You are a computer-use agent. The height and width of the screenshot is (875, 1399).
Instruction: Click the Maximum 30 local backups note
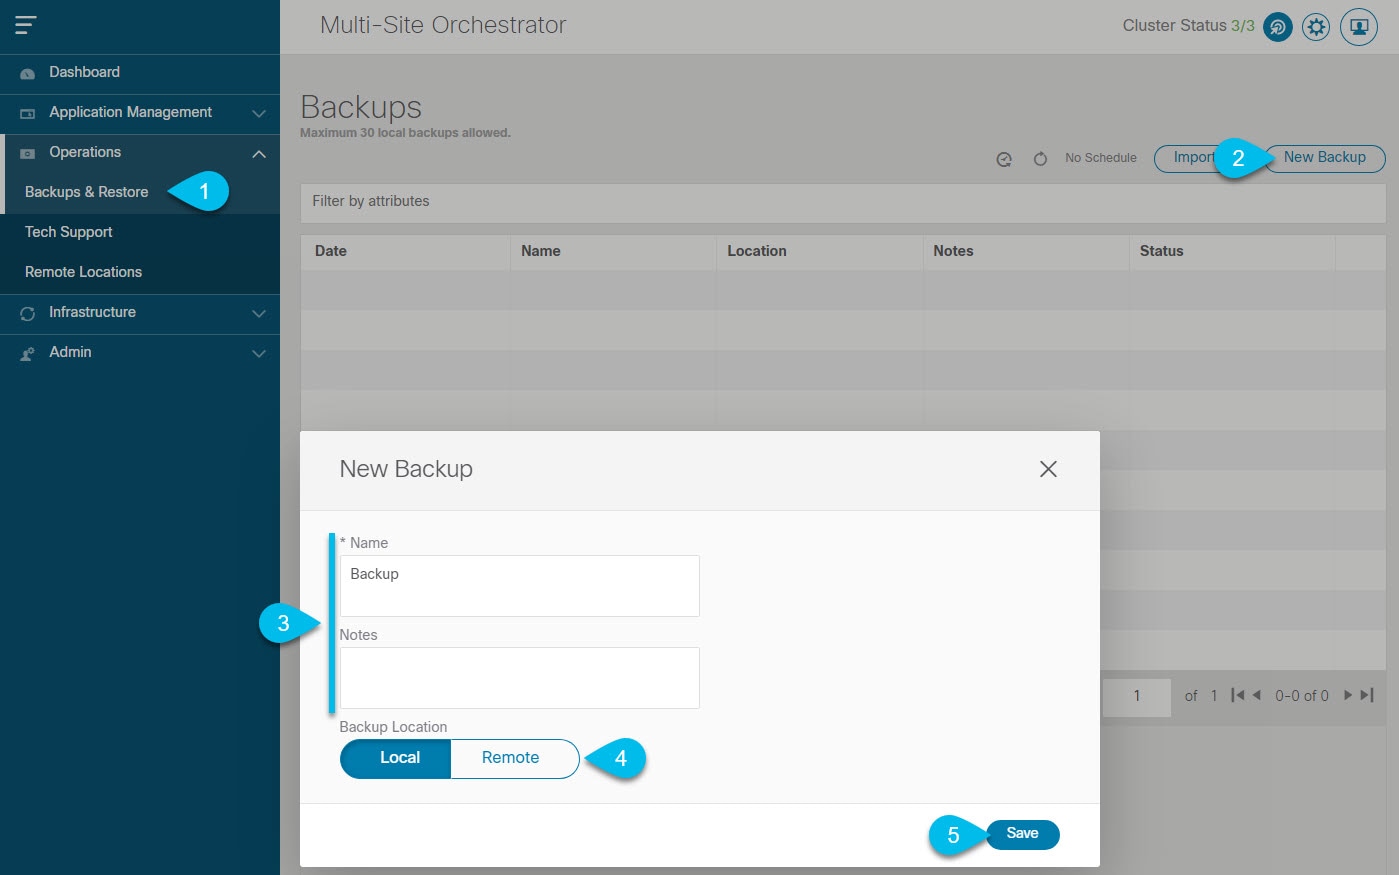coord(405,133)
